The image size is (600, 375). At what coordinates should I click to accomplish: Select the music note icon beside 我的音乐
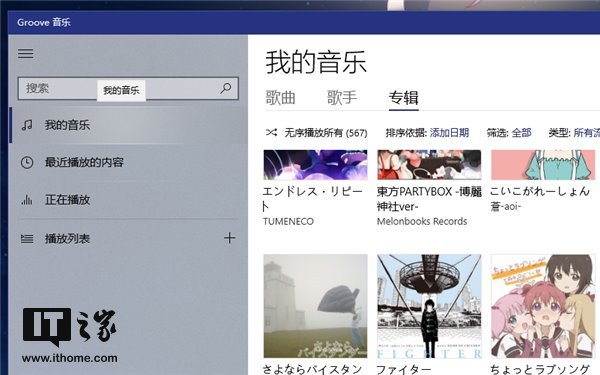27,125
